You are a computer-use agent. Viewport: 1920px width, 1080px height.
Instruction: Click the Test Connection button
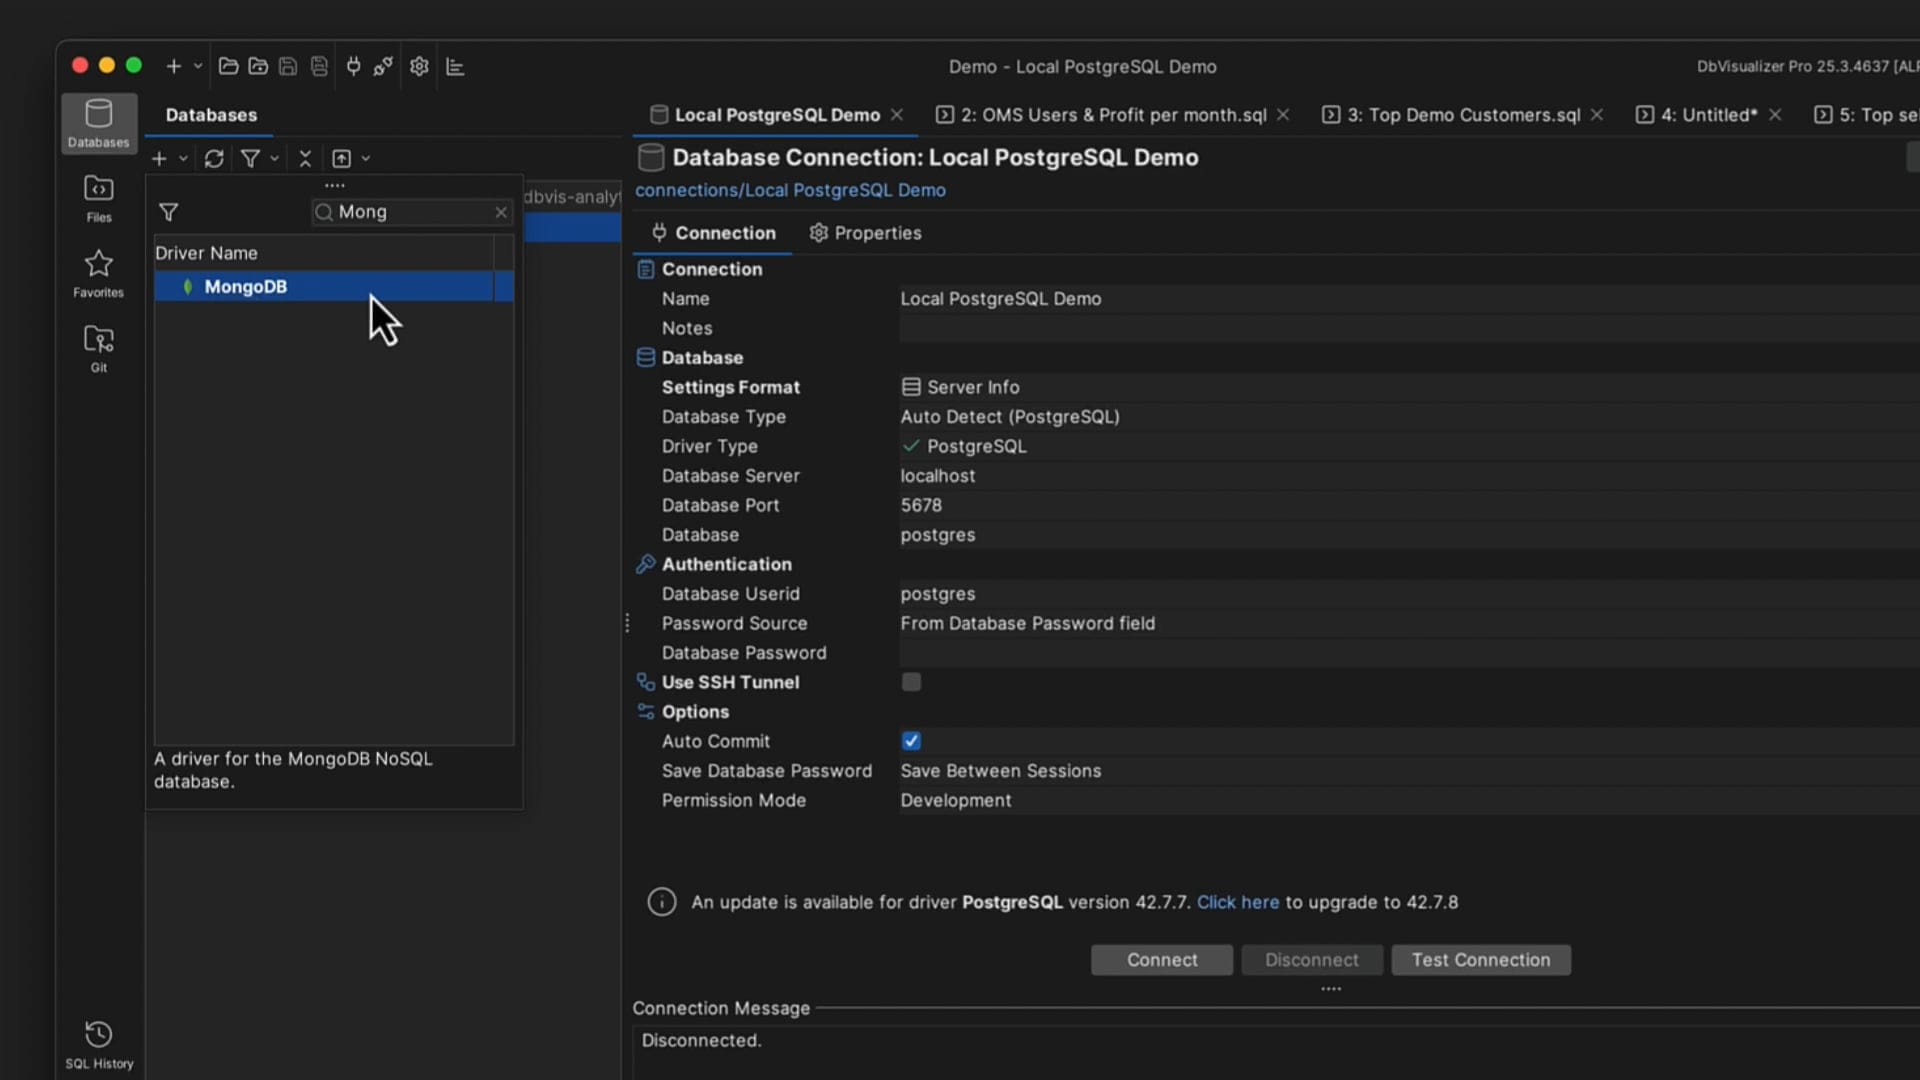(x=1480, y=960)
